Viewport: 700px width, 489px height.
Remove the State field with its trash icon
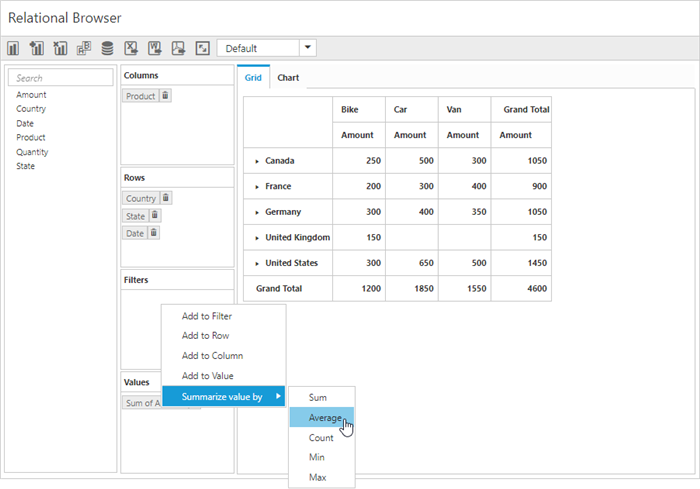tap(155, 215)
